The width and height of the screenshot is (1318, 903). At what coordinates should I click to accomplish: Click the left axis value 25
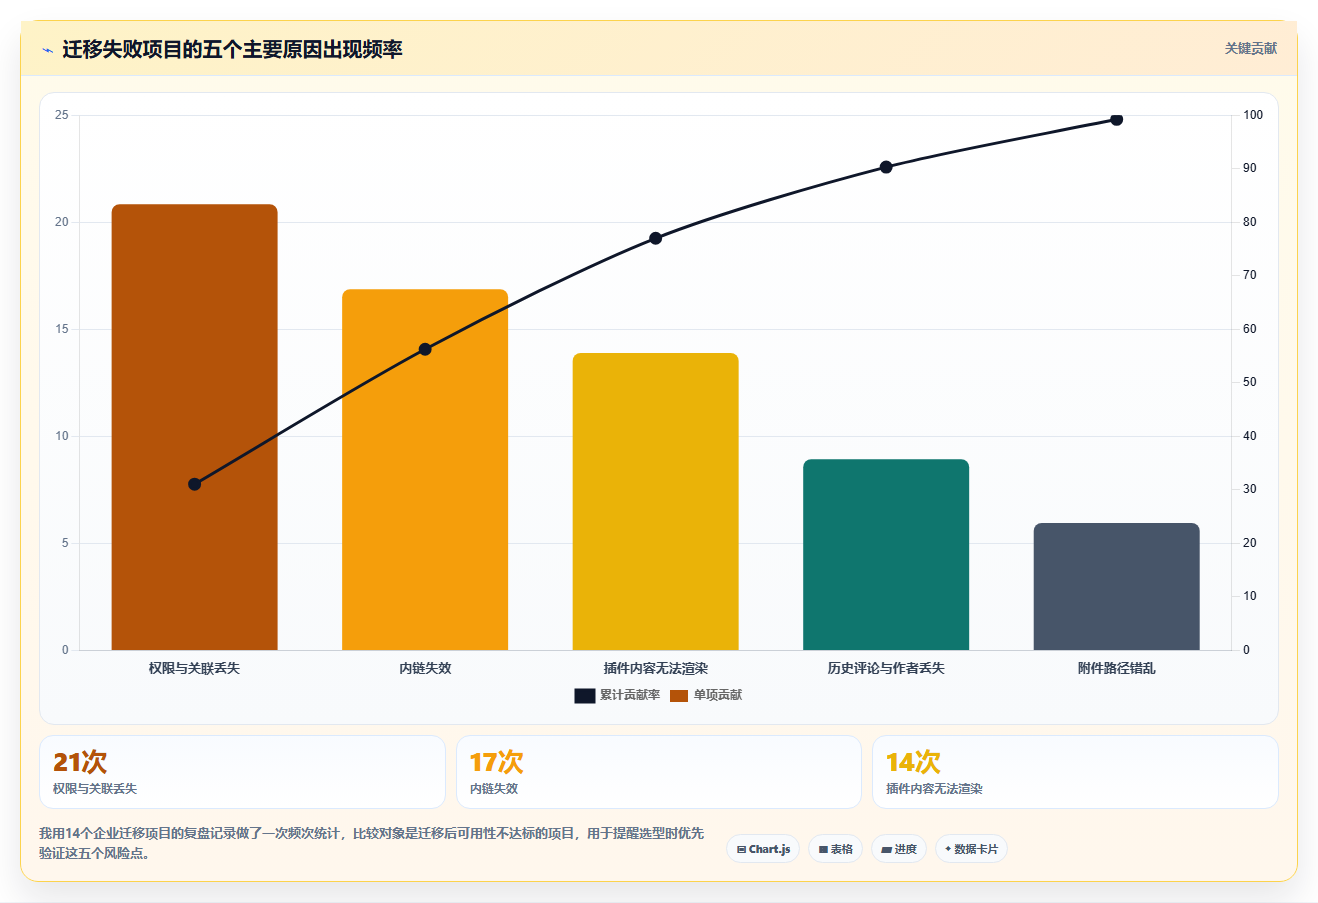(x=62, y=115)
